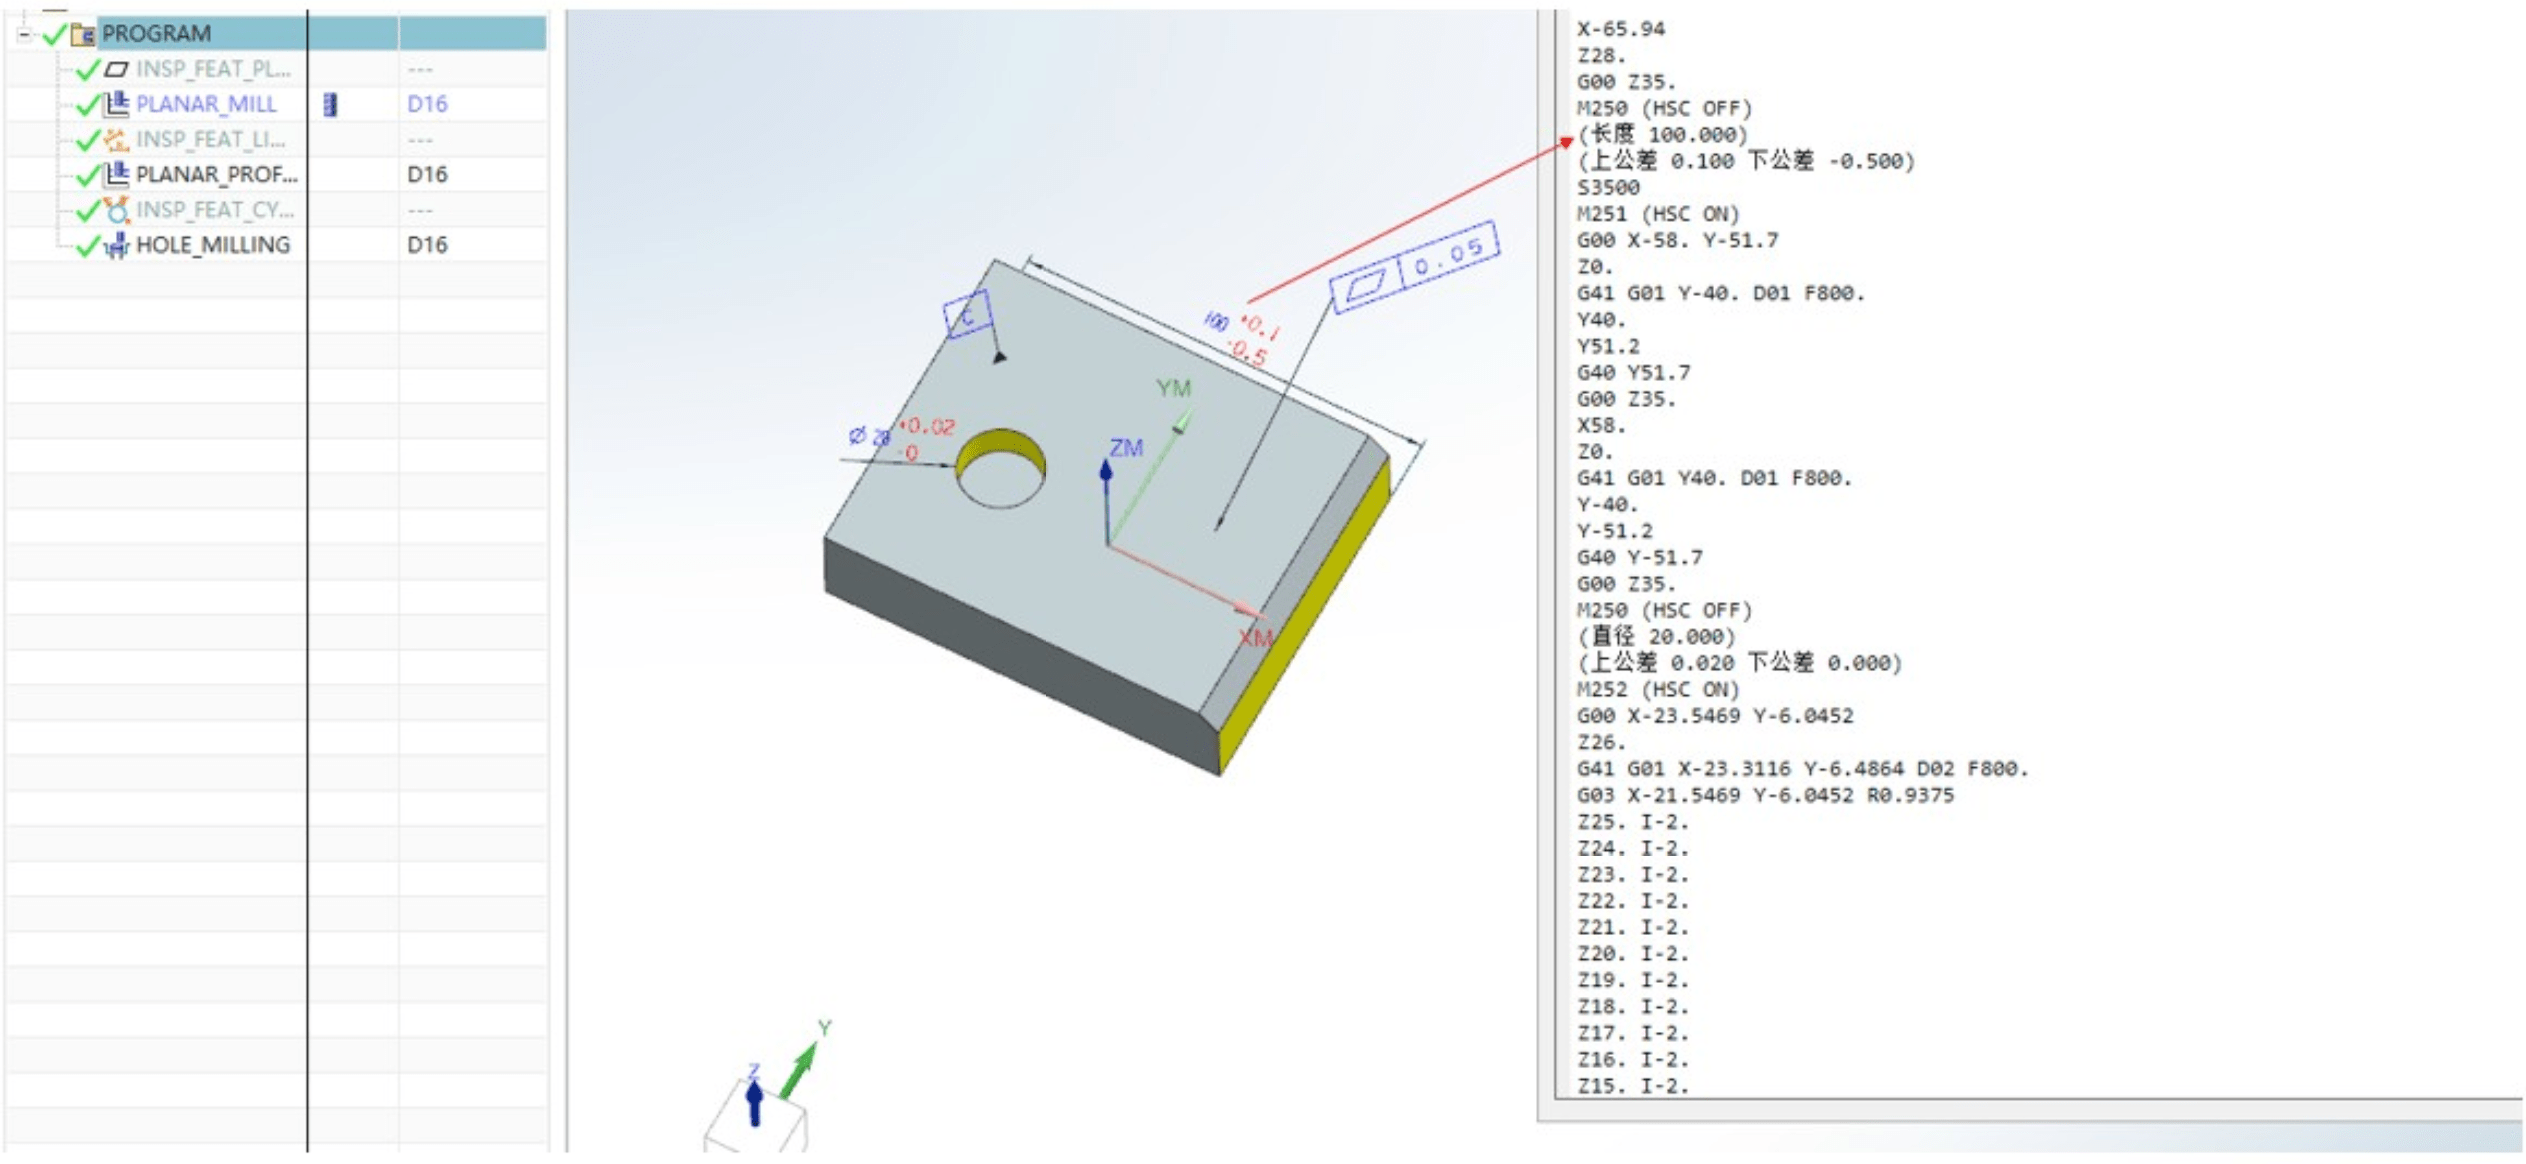This screenshot has width=2526, height=1164.
Task: Click the PROGRAM folder icon
Action: tap(83, 35)
